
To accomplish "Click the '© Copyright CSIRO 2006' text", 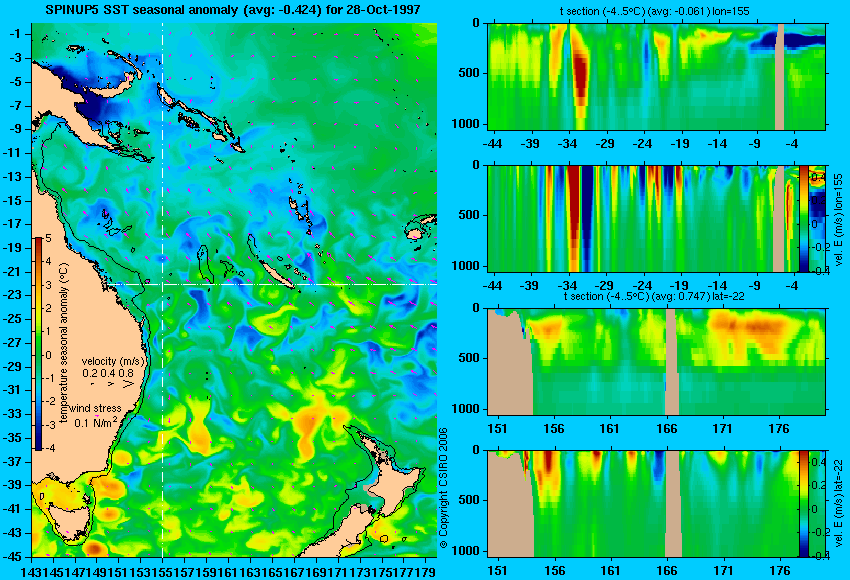I will 443,488.
